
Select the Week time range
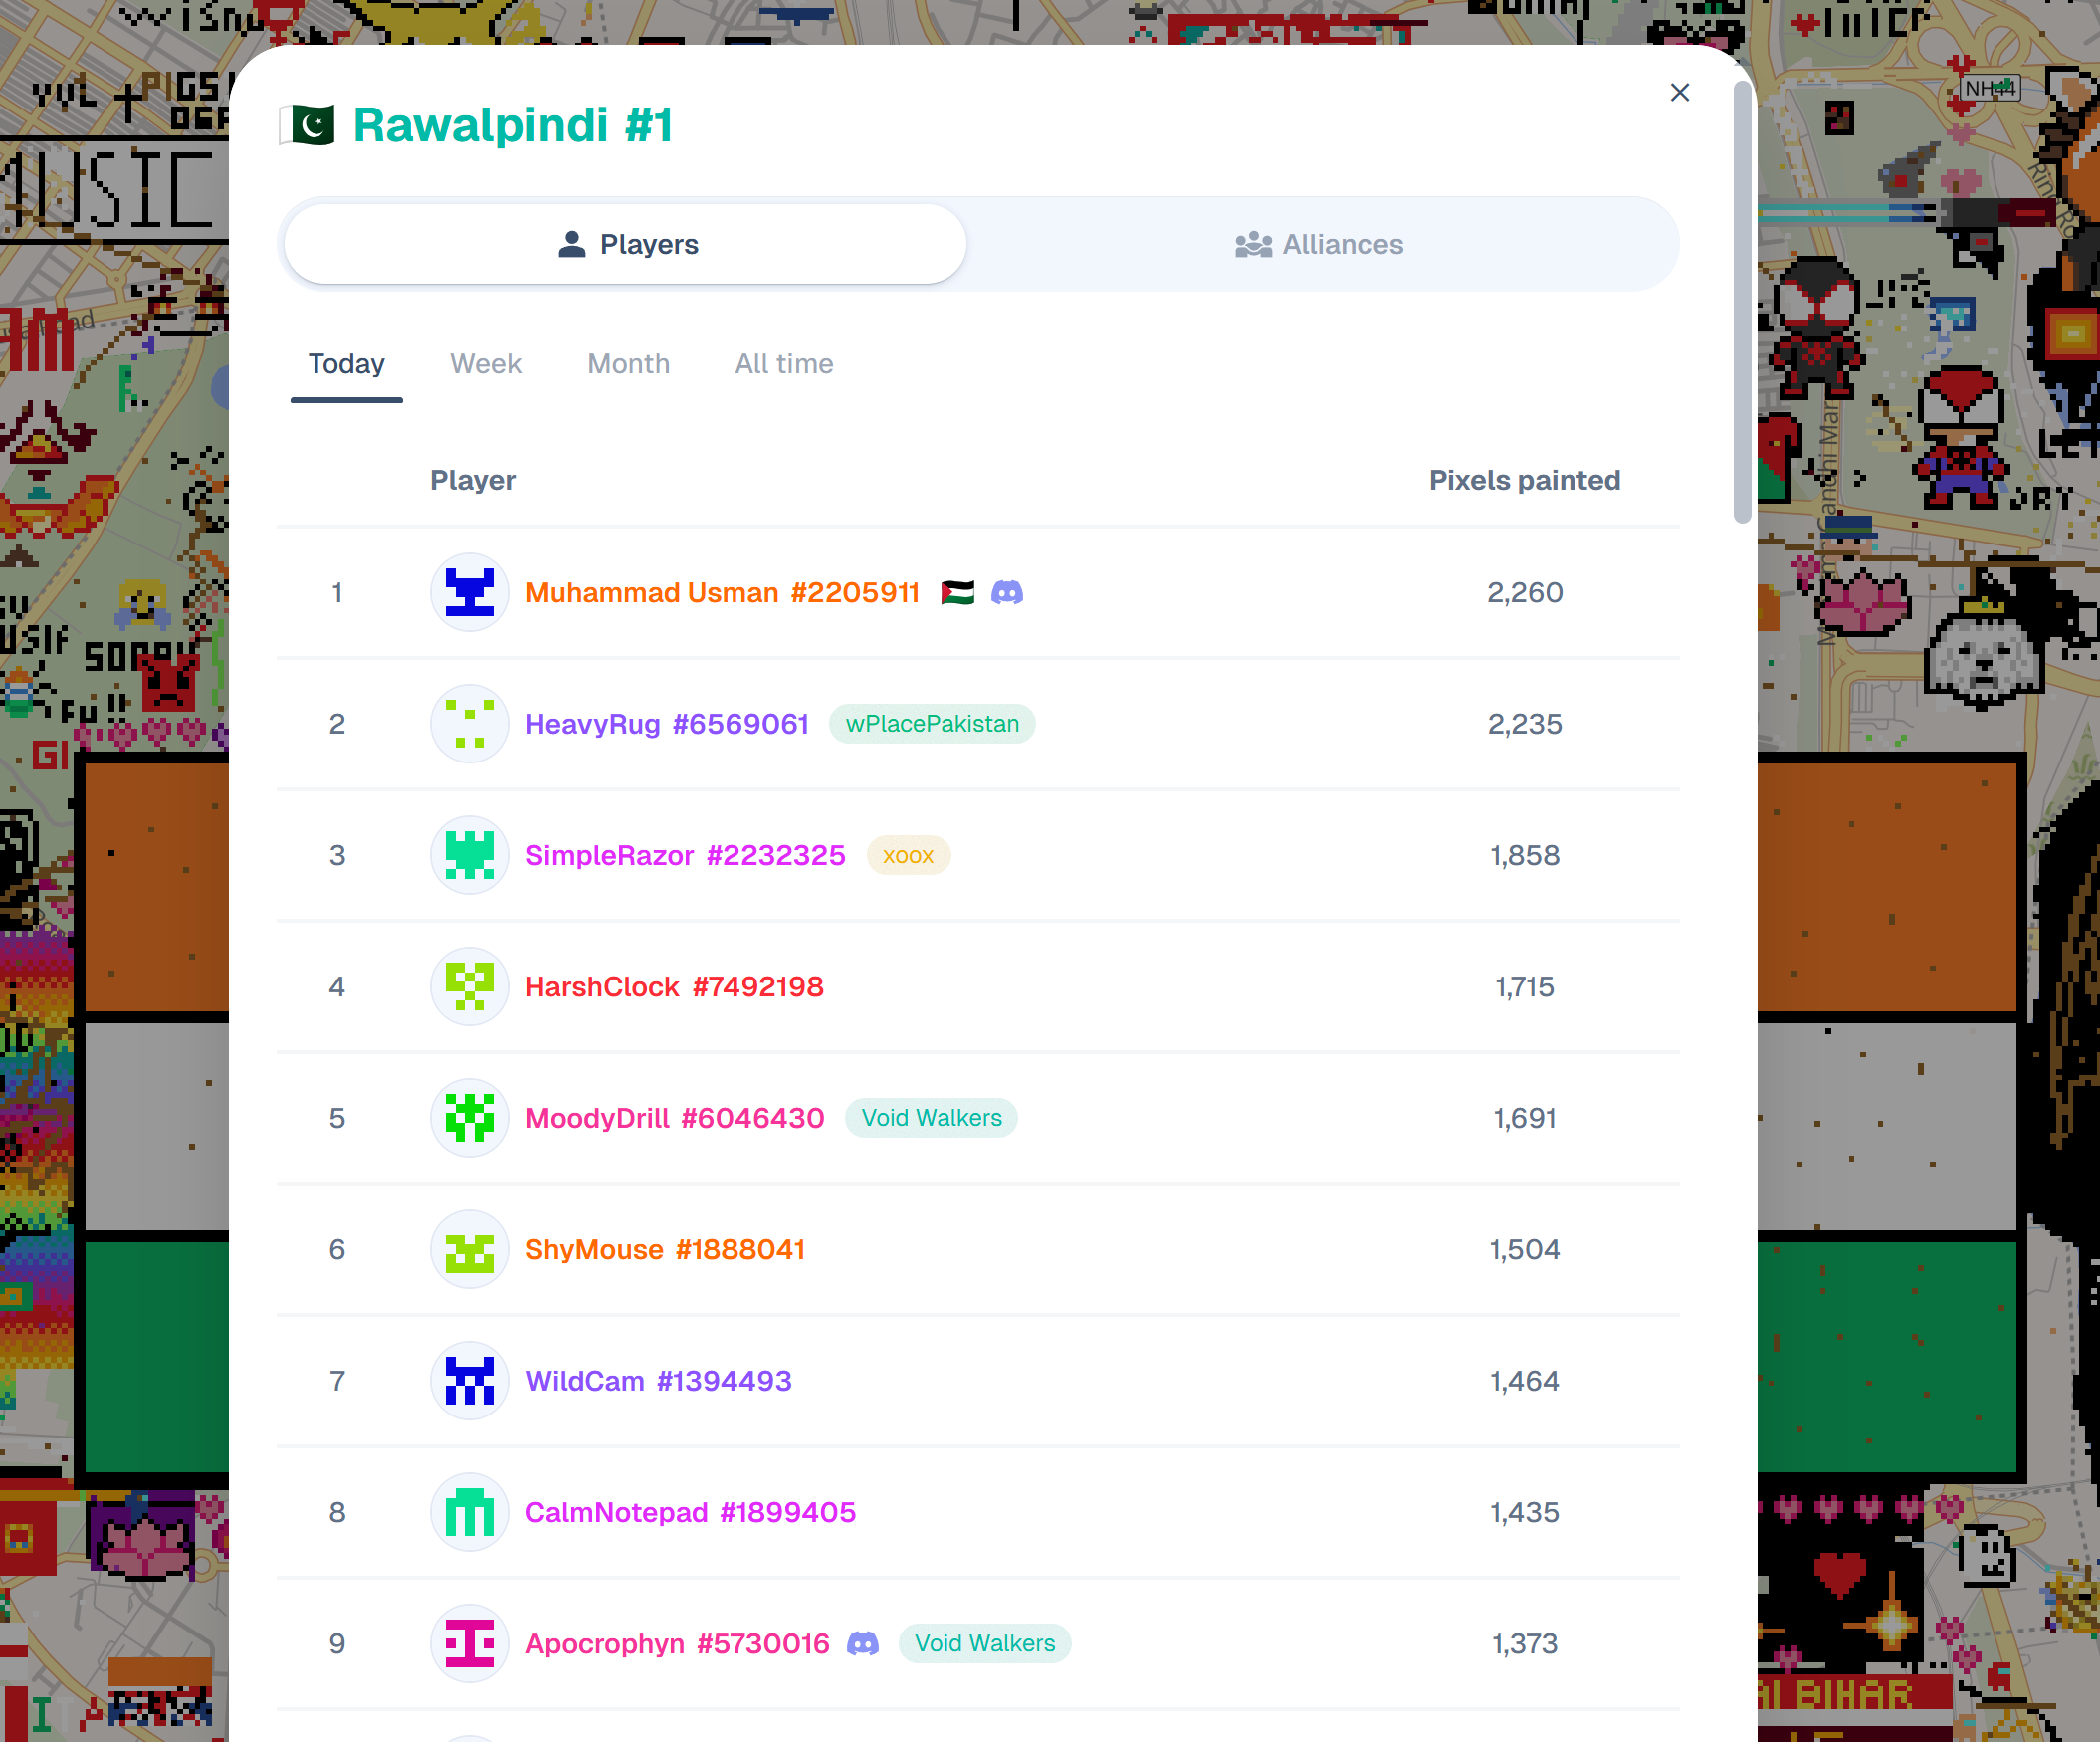point(485,364)
